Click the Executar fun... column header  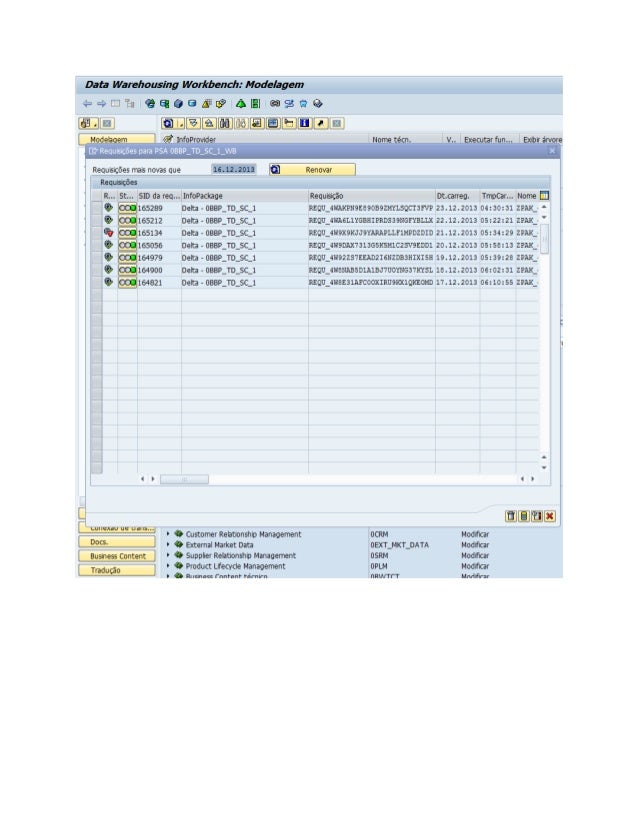490,139
